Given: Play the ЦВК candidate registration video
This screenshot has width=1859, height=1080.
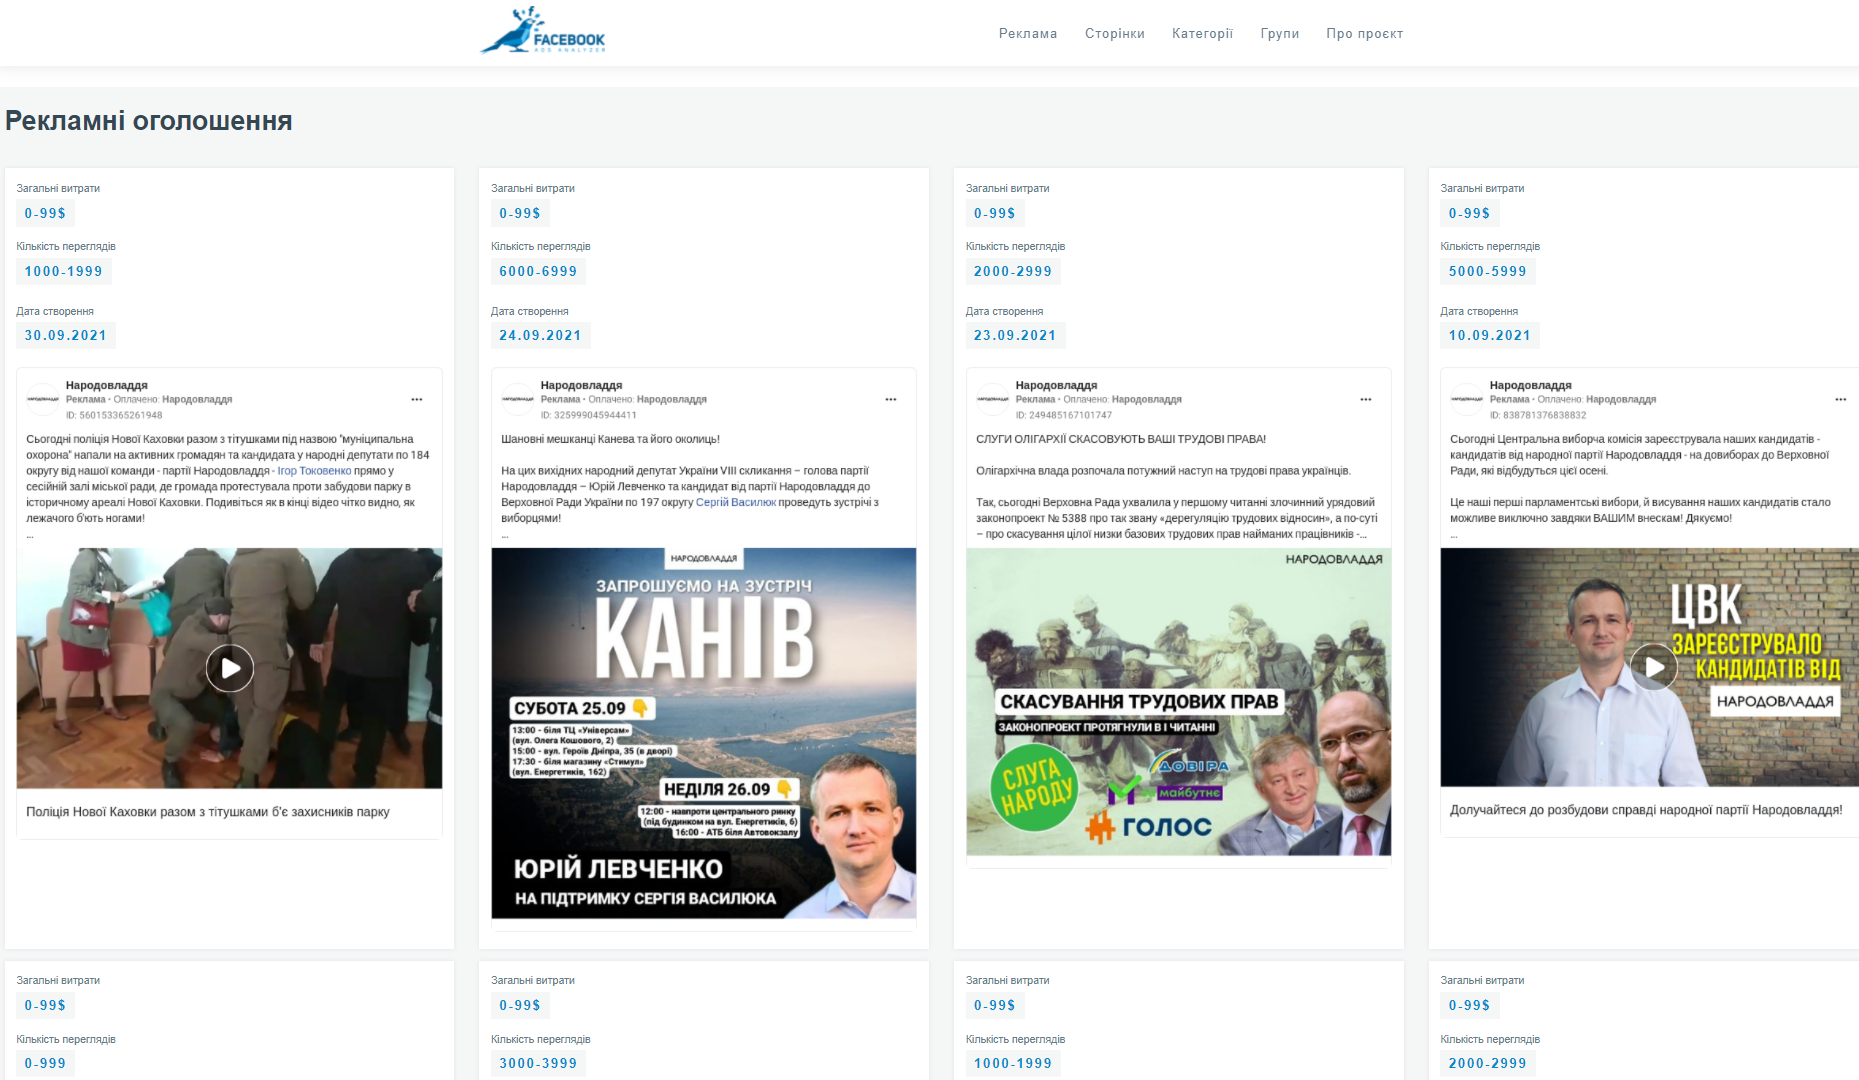Looking at the screenshot, I should (1654, 667).
